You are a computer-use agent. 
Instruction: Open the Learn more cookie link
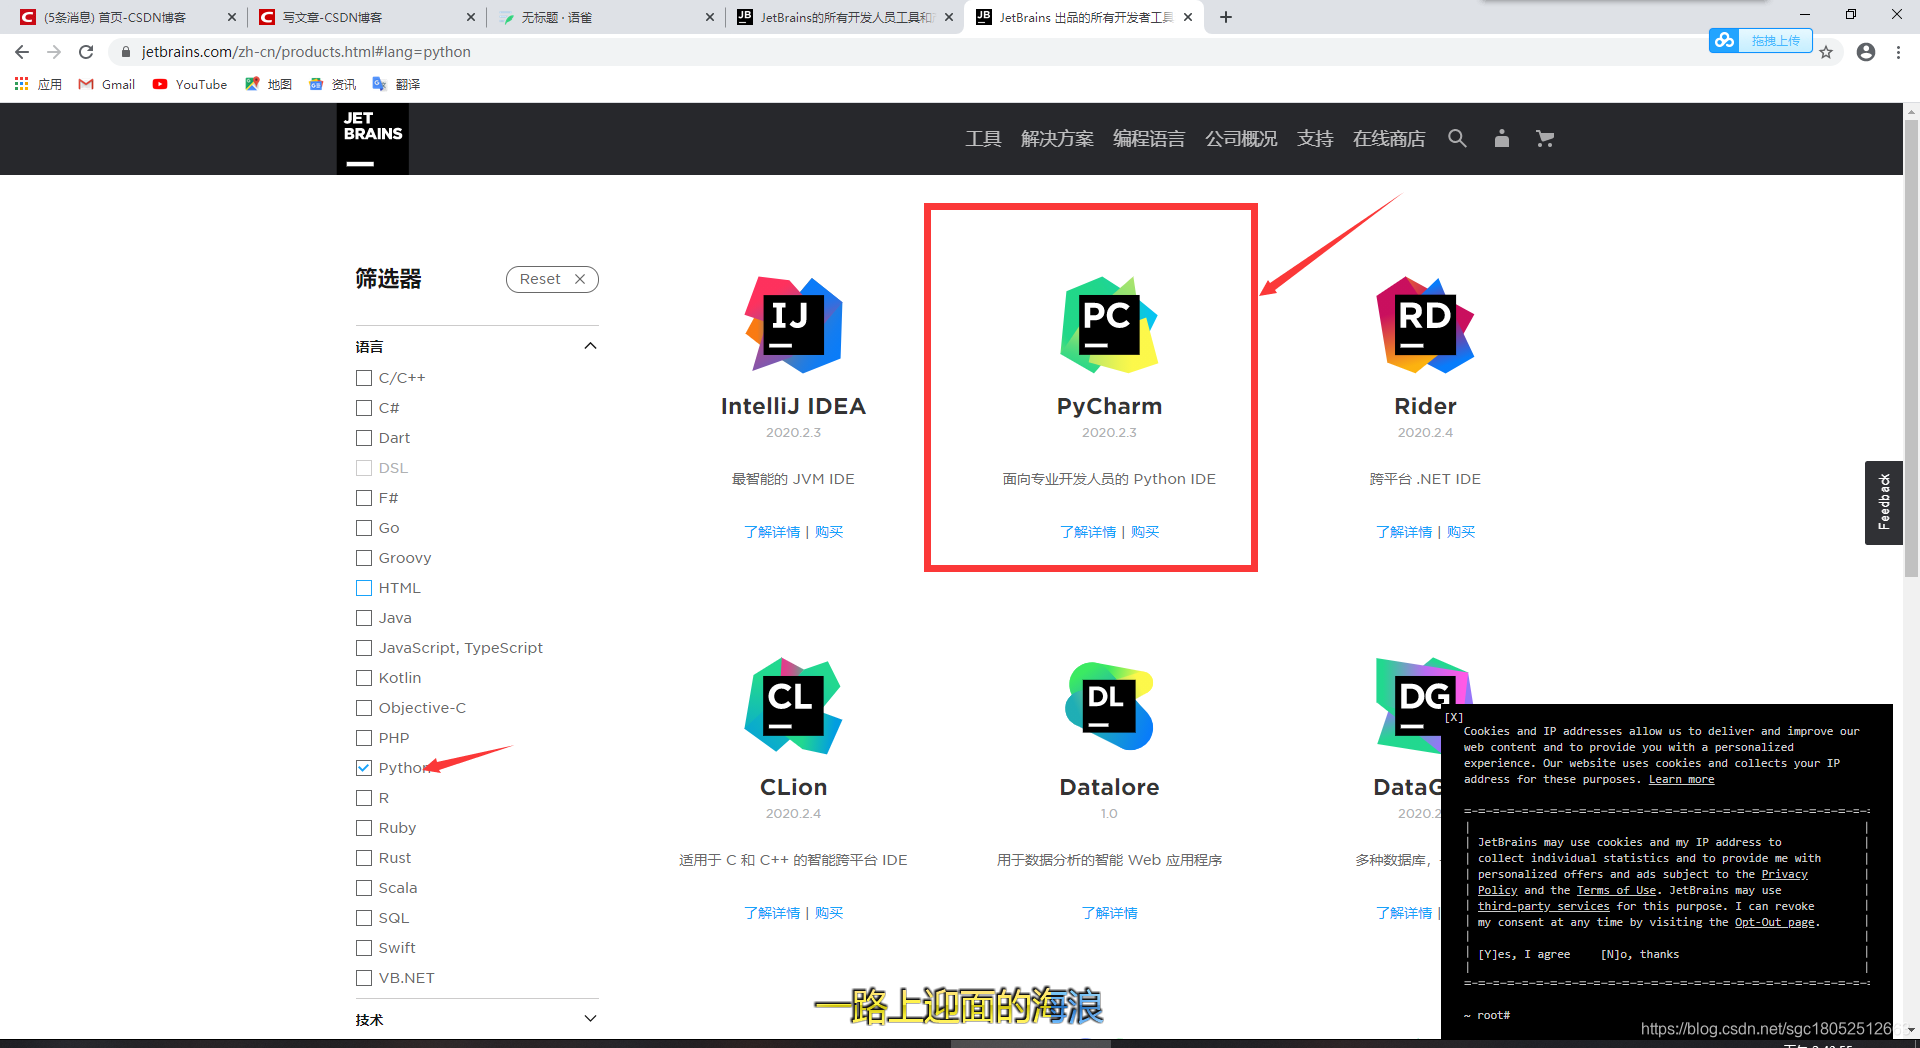pos(1681,780)
